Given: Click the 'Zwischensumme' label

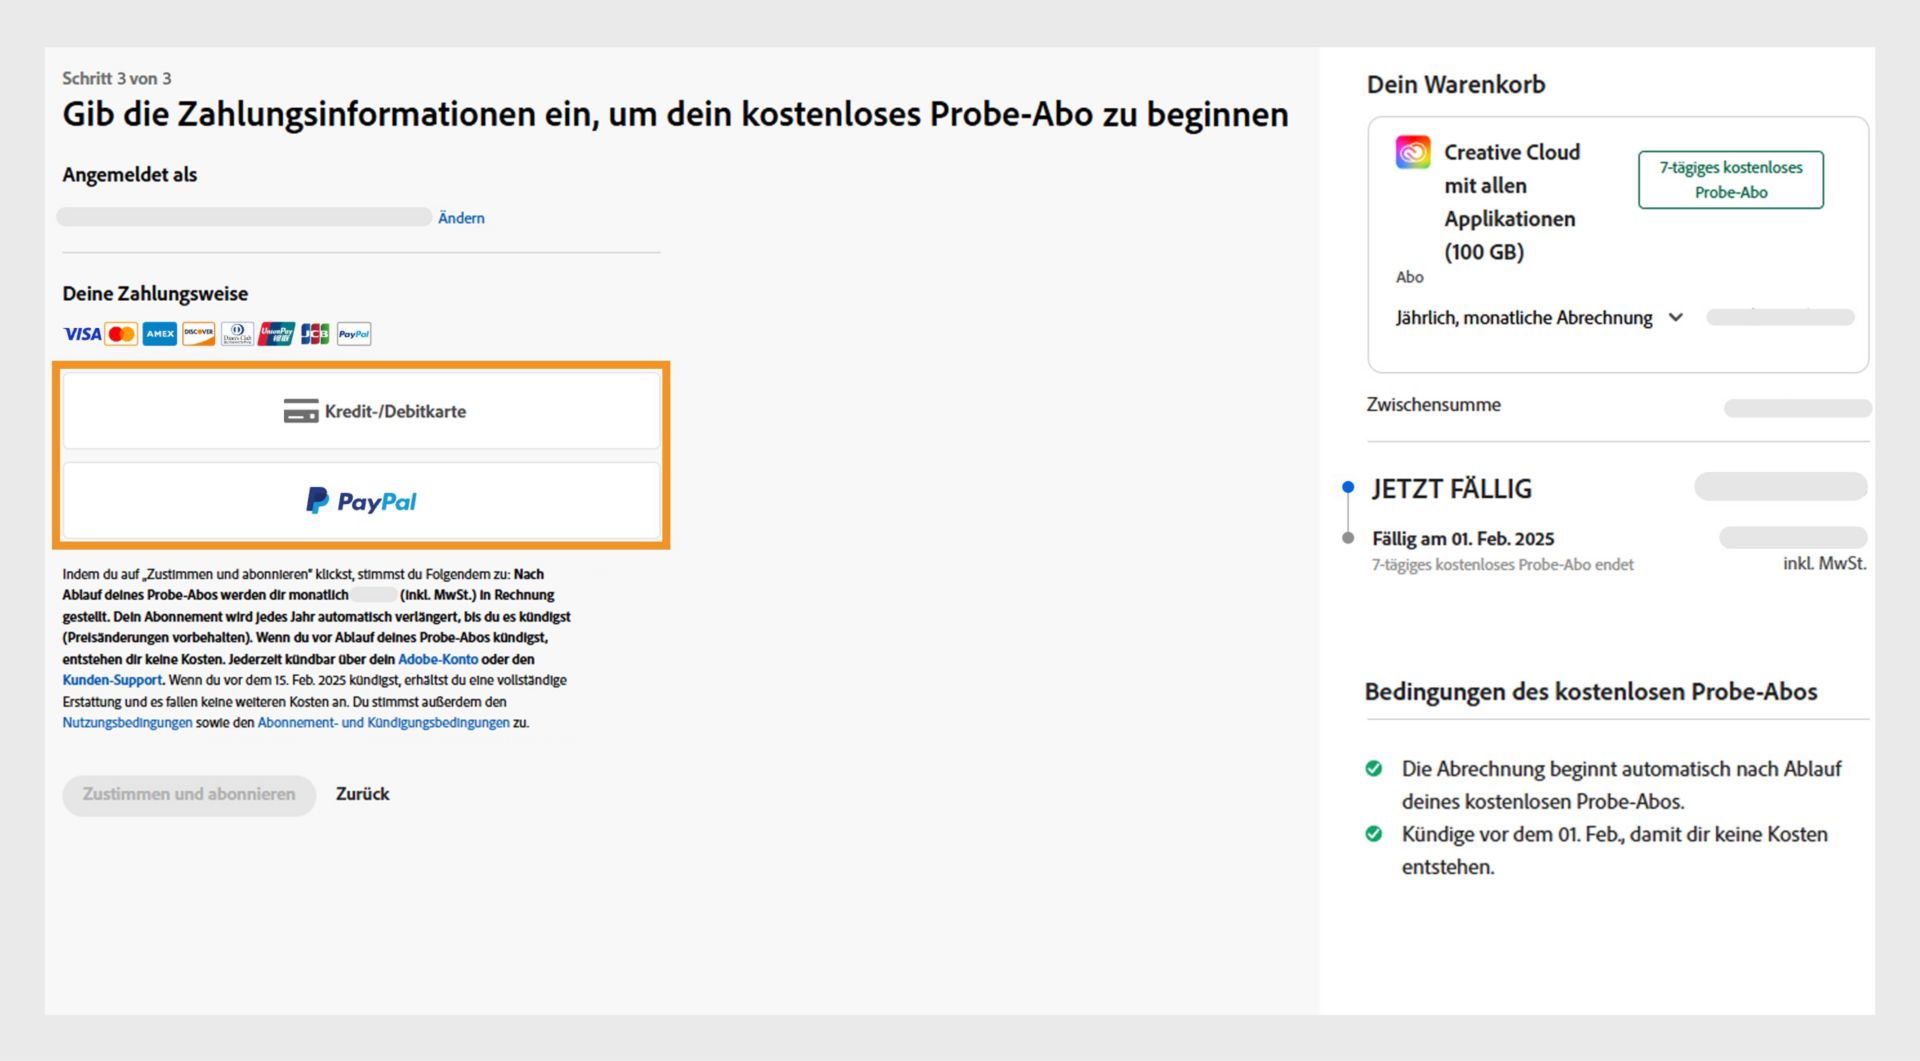Looking at the screenshot, I should (x=1433, y=405).
